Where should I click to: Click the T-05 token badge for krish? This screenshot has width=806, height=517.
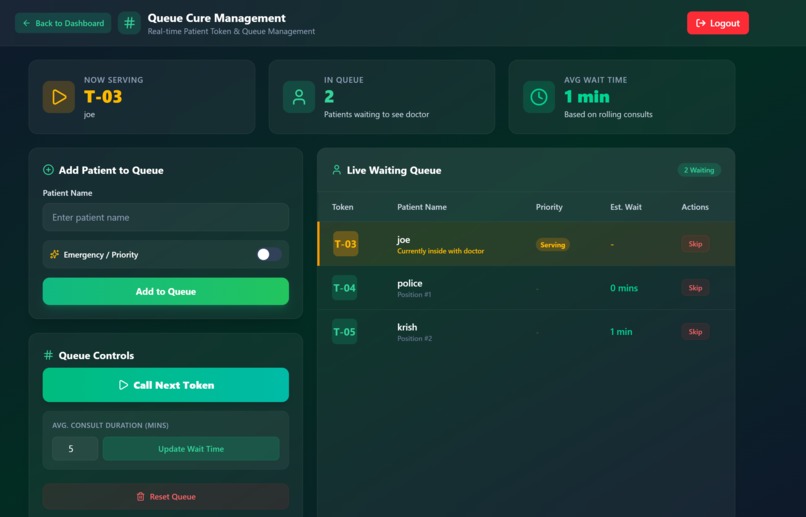(x=344, y=331)
